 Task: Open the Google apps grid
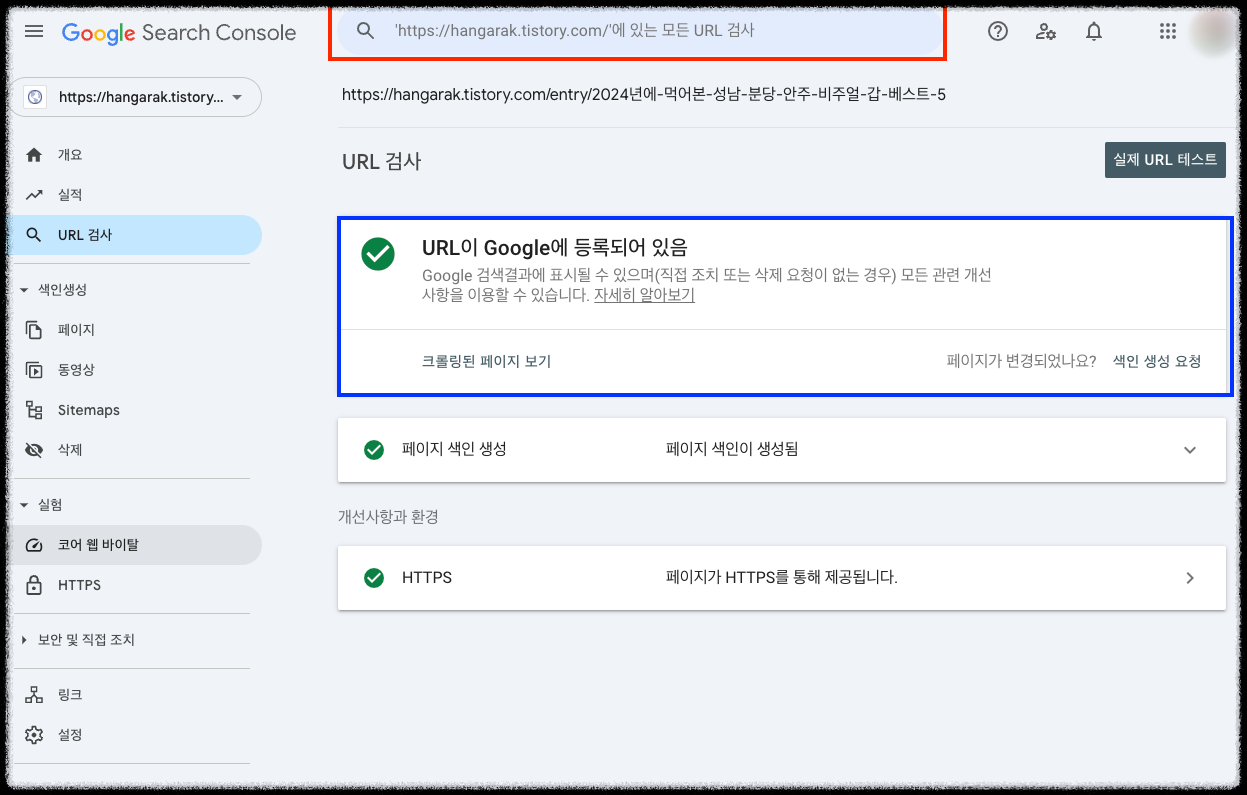pyautogui.click(x=1168, y=32)
